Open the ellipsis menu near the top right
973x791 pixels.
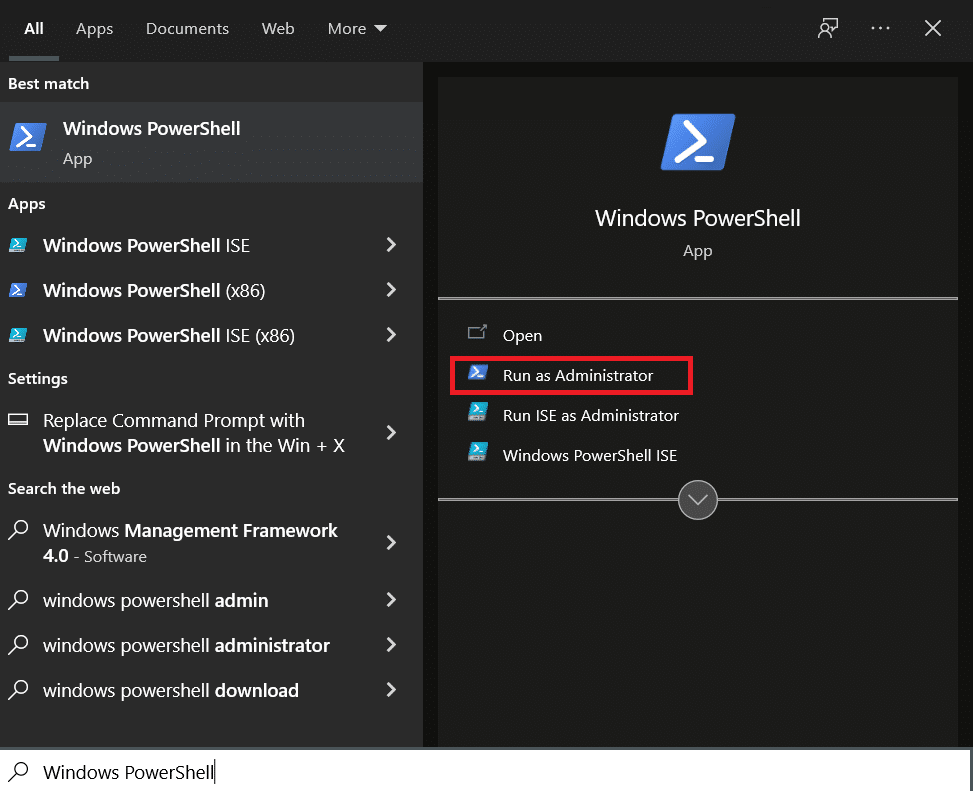[880, 28]
